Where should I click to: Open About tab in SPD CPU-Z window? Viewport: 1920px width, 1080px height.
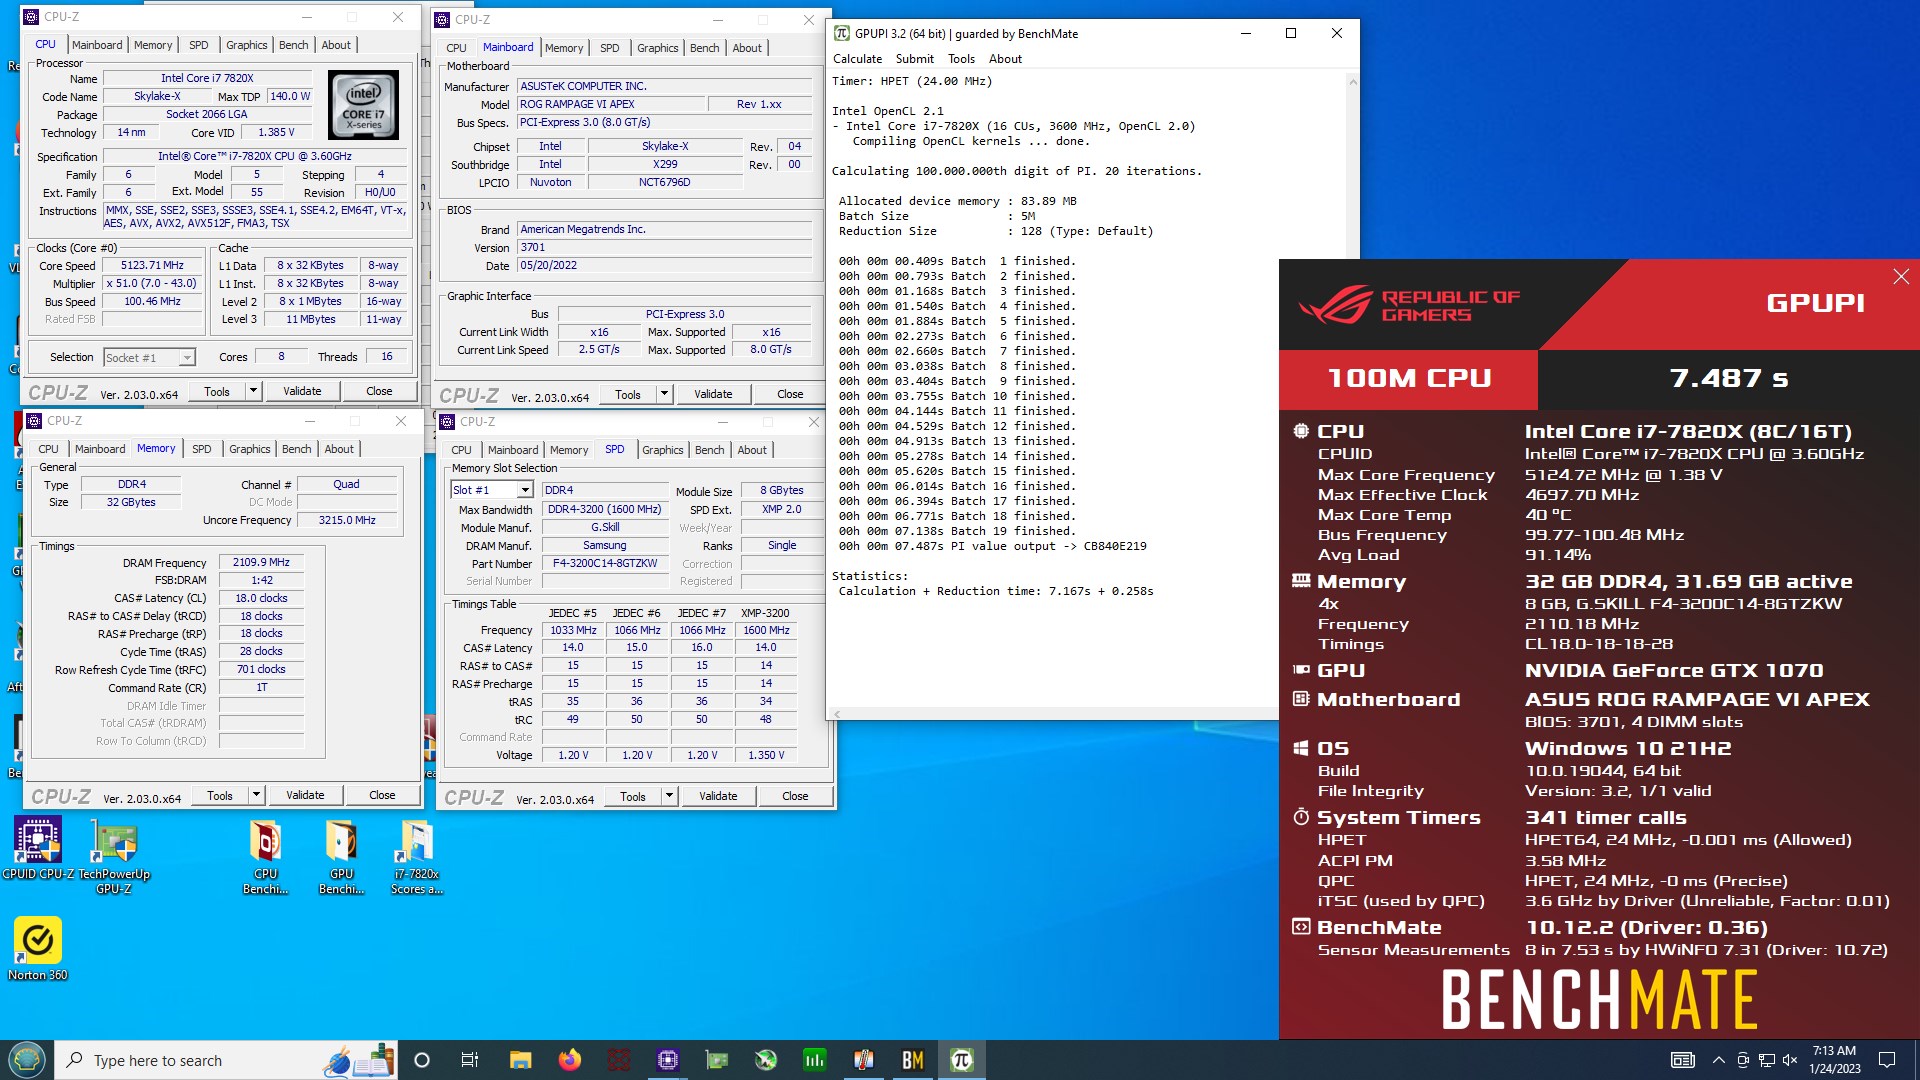pos(752,450)
